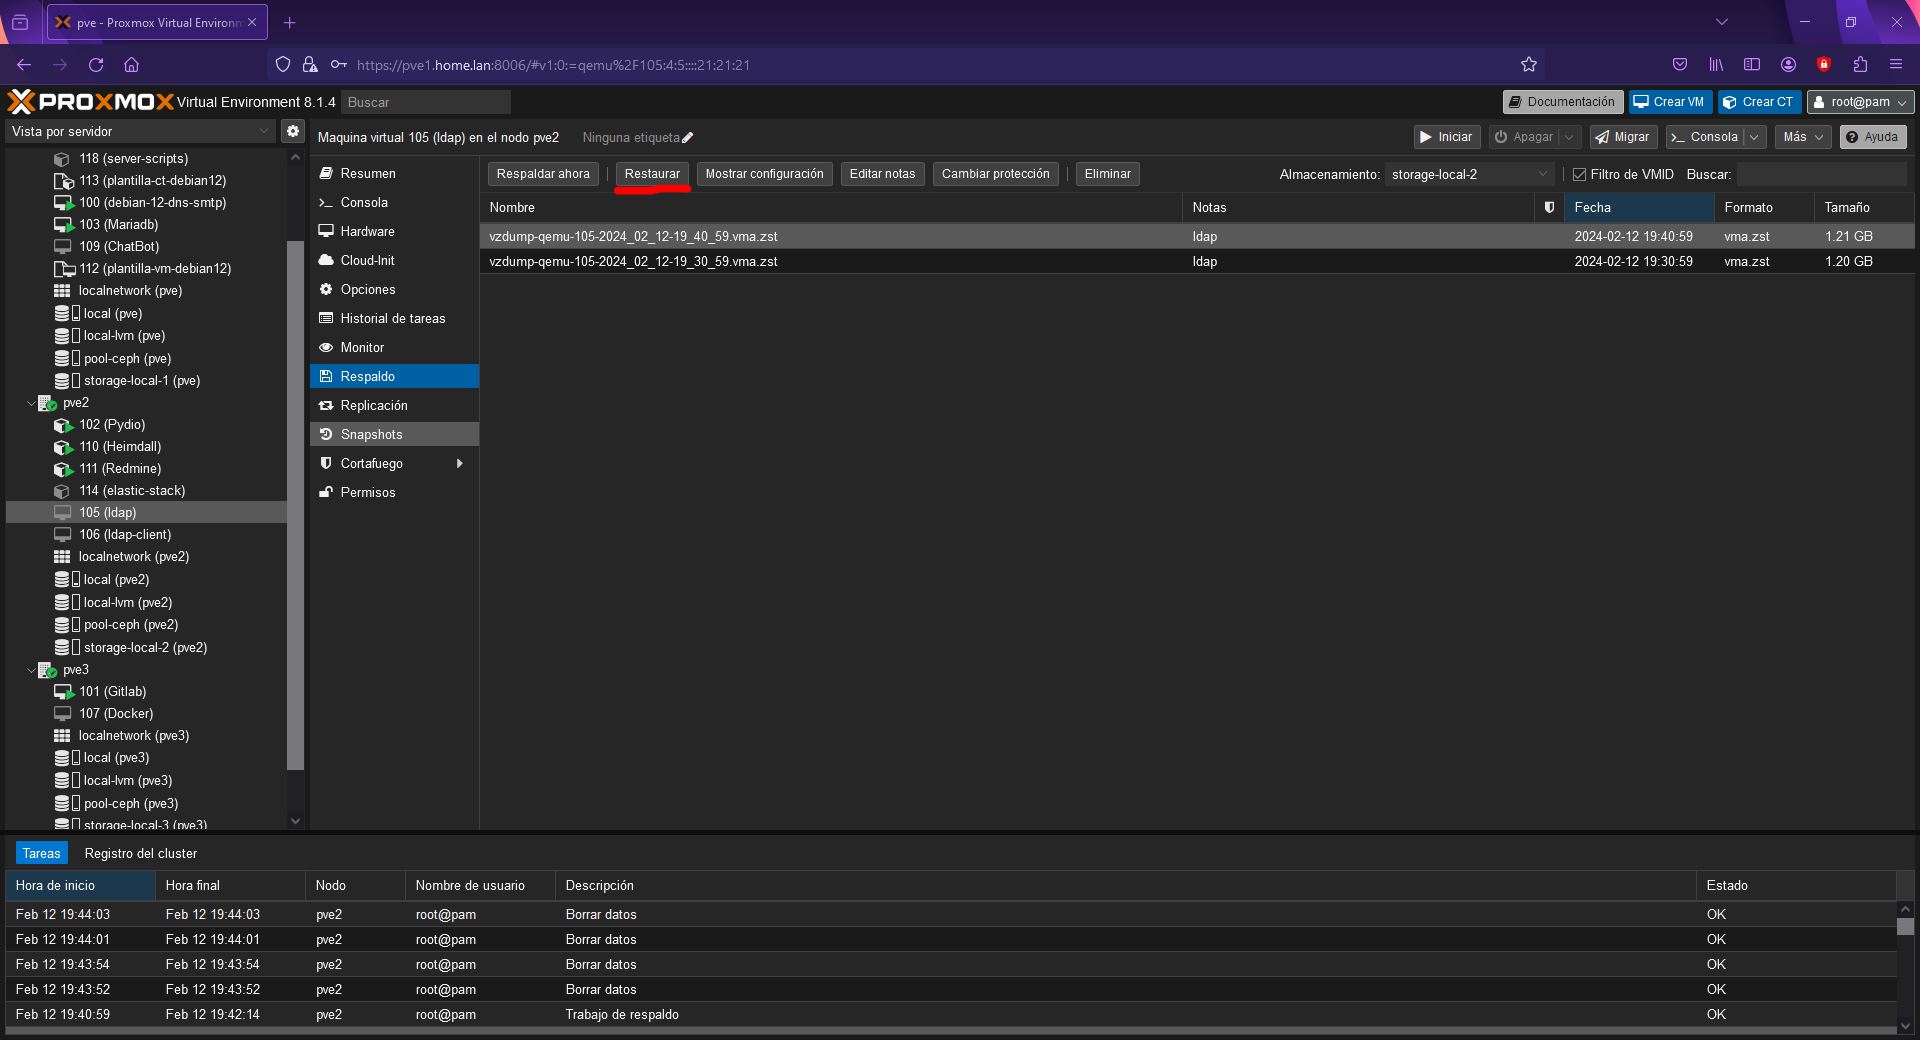The image size is (1920, 1040).
Task: Click the Trabajo de respaldo task row
Action: click(x=951, y=1015)
